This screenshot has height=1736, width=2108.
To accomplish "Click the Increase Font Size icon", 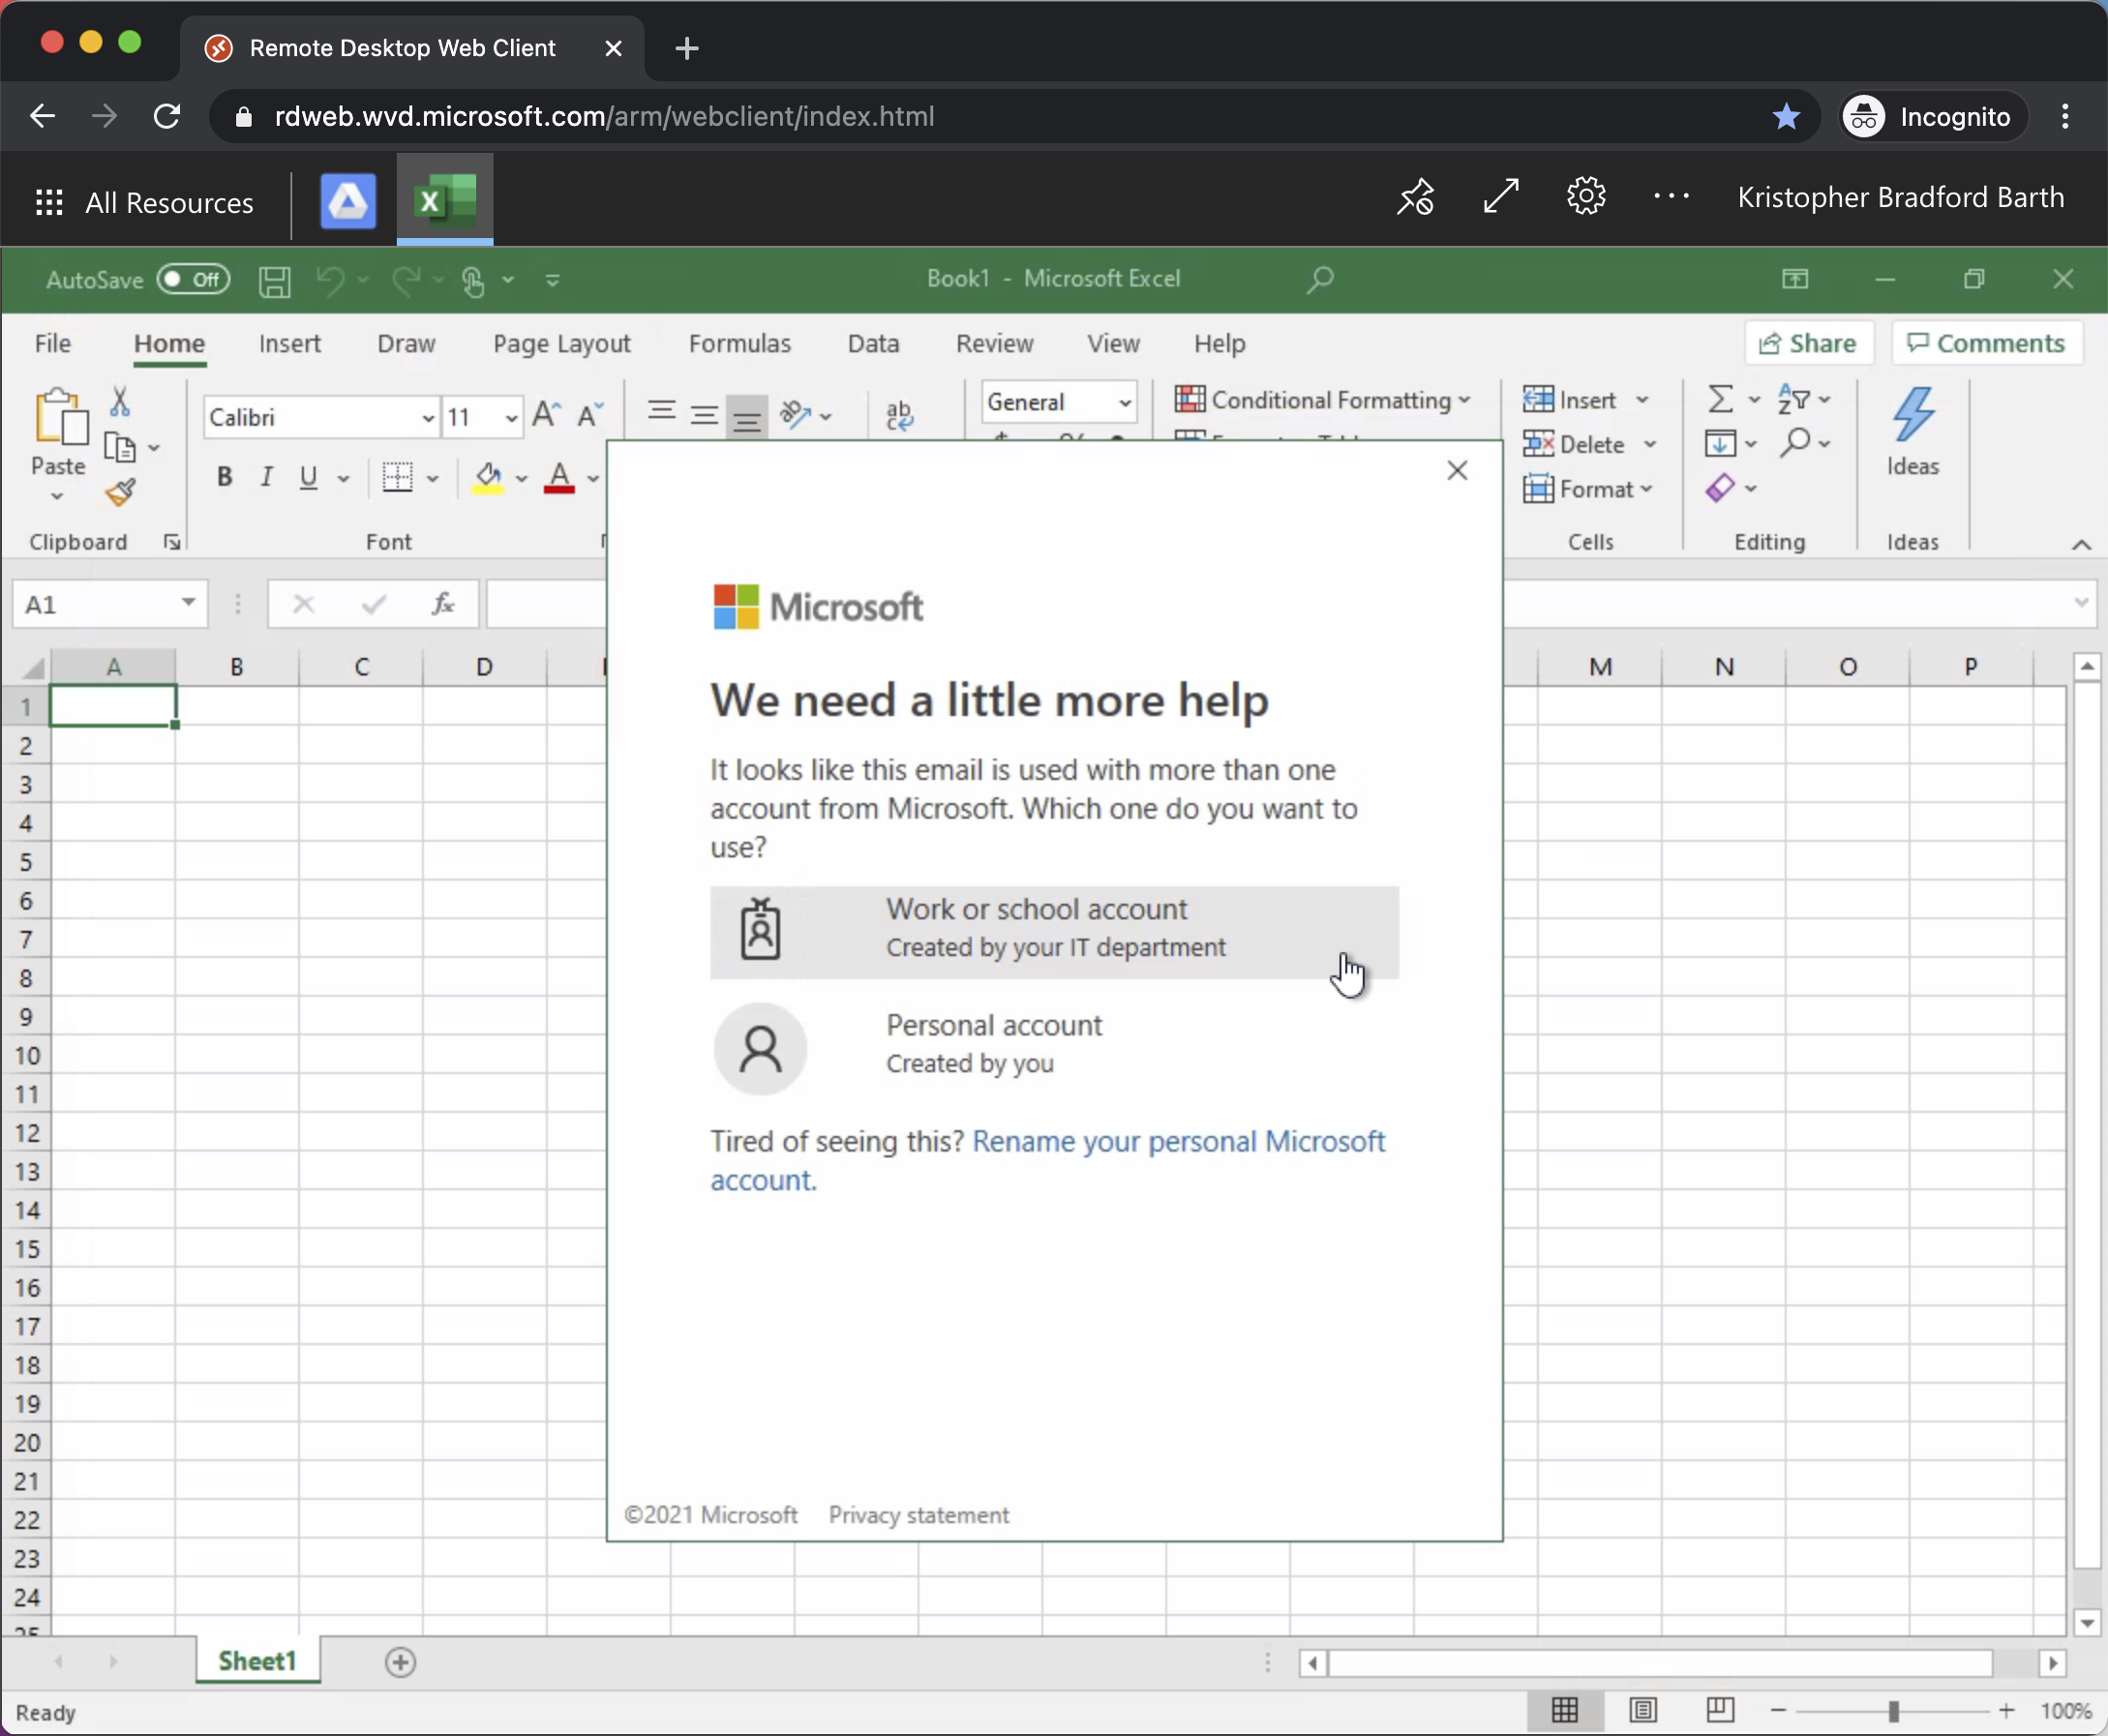I will [546, 415].
